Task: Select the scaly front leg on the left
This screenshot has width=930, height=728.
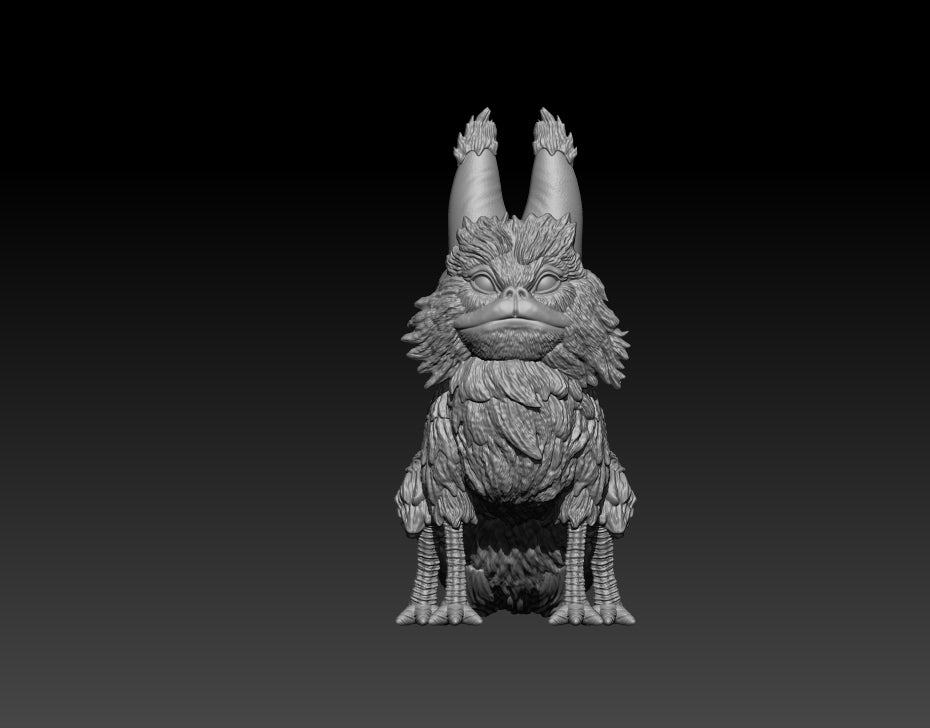Action: [x=456, y=560]
